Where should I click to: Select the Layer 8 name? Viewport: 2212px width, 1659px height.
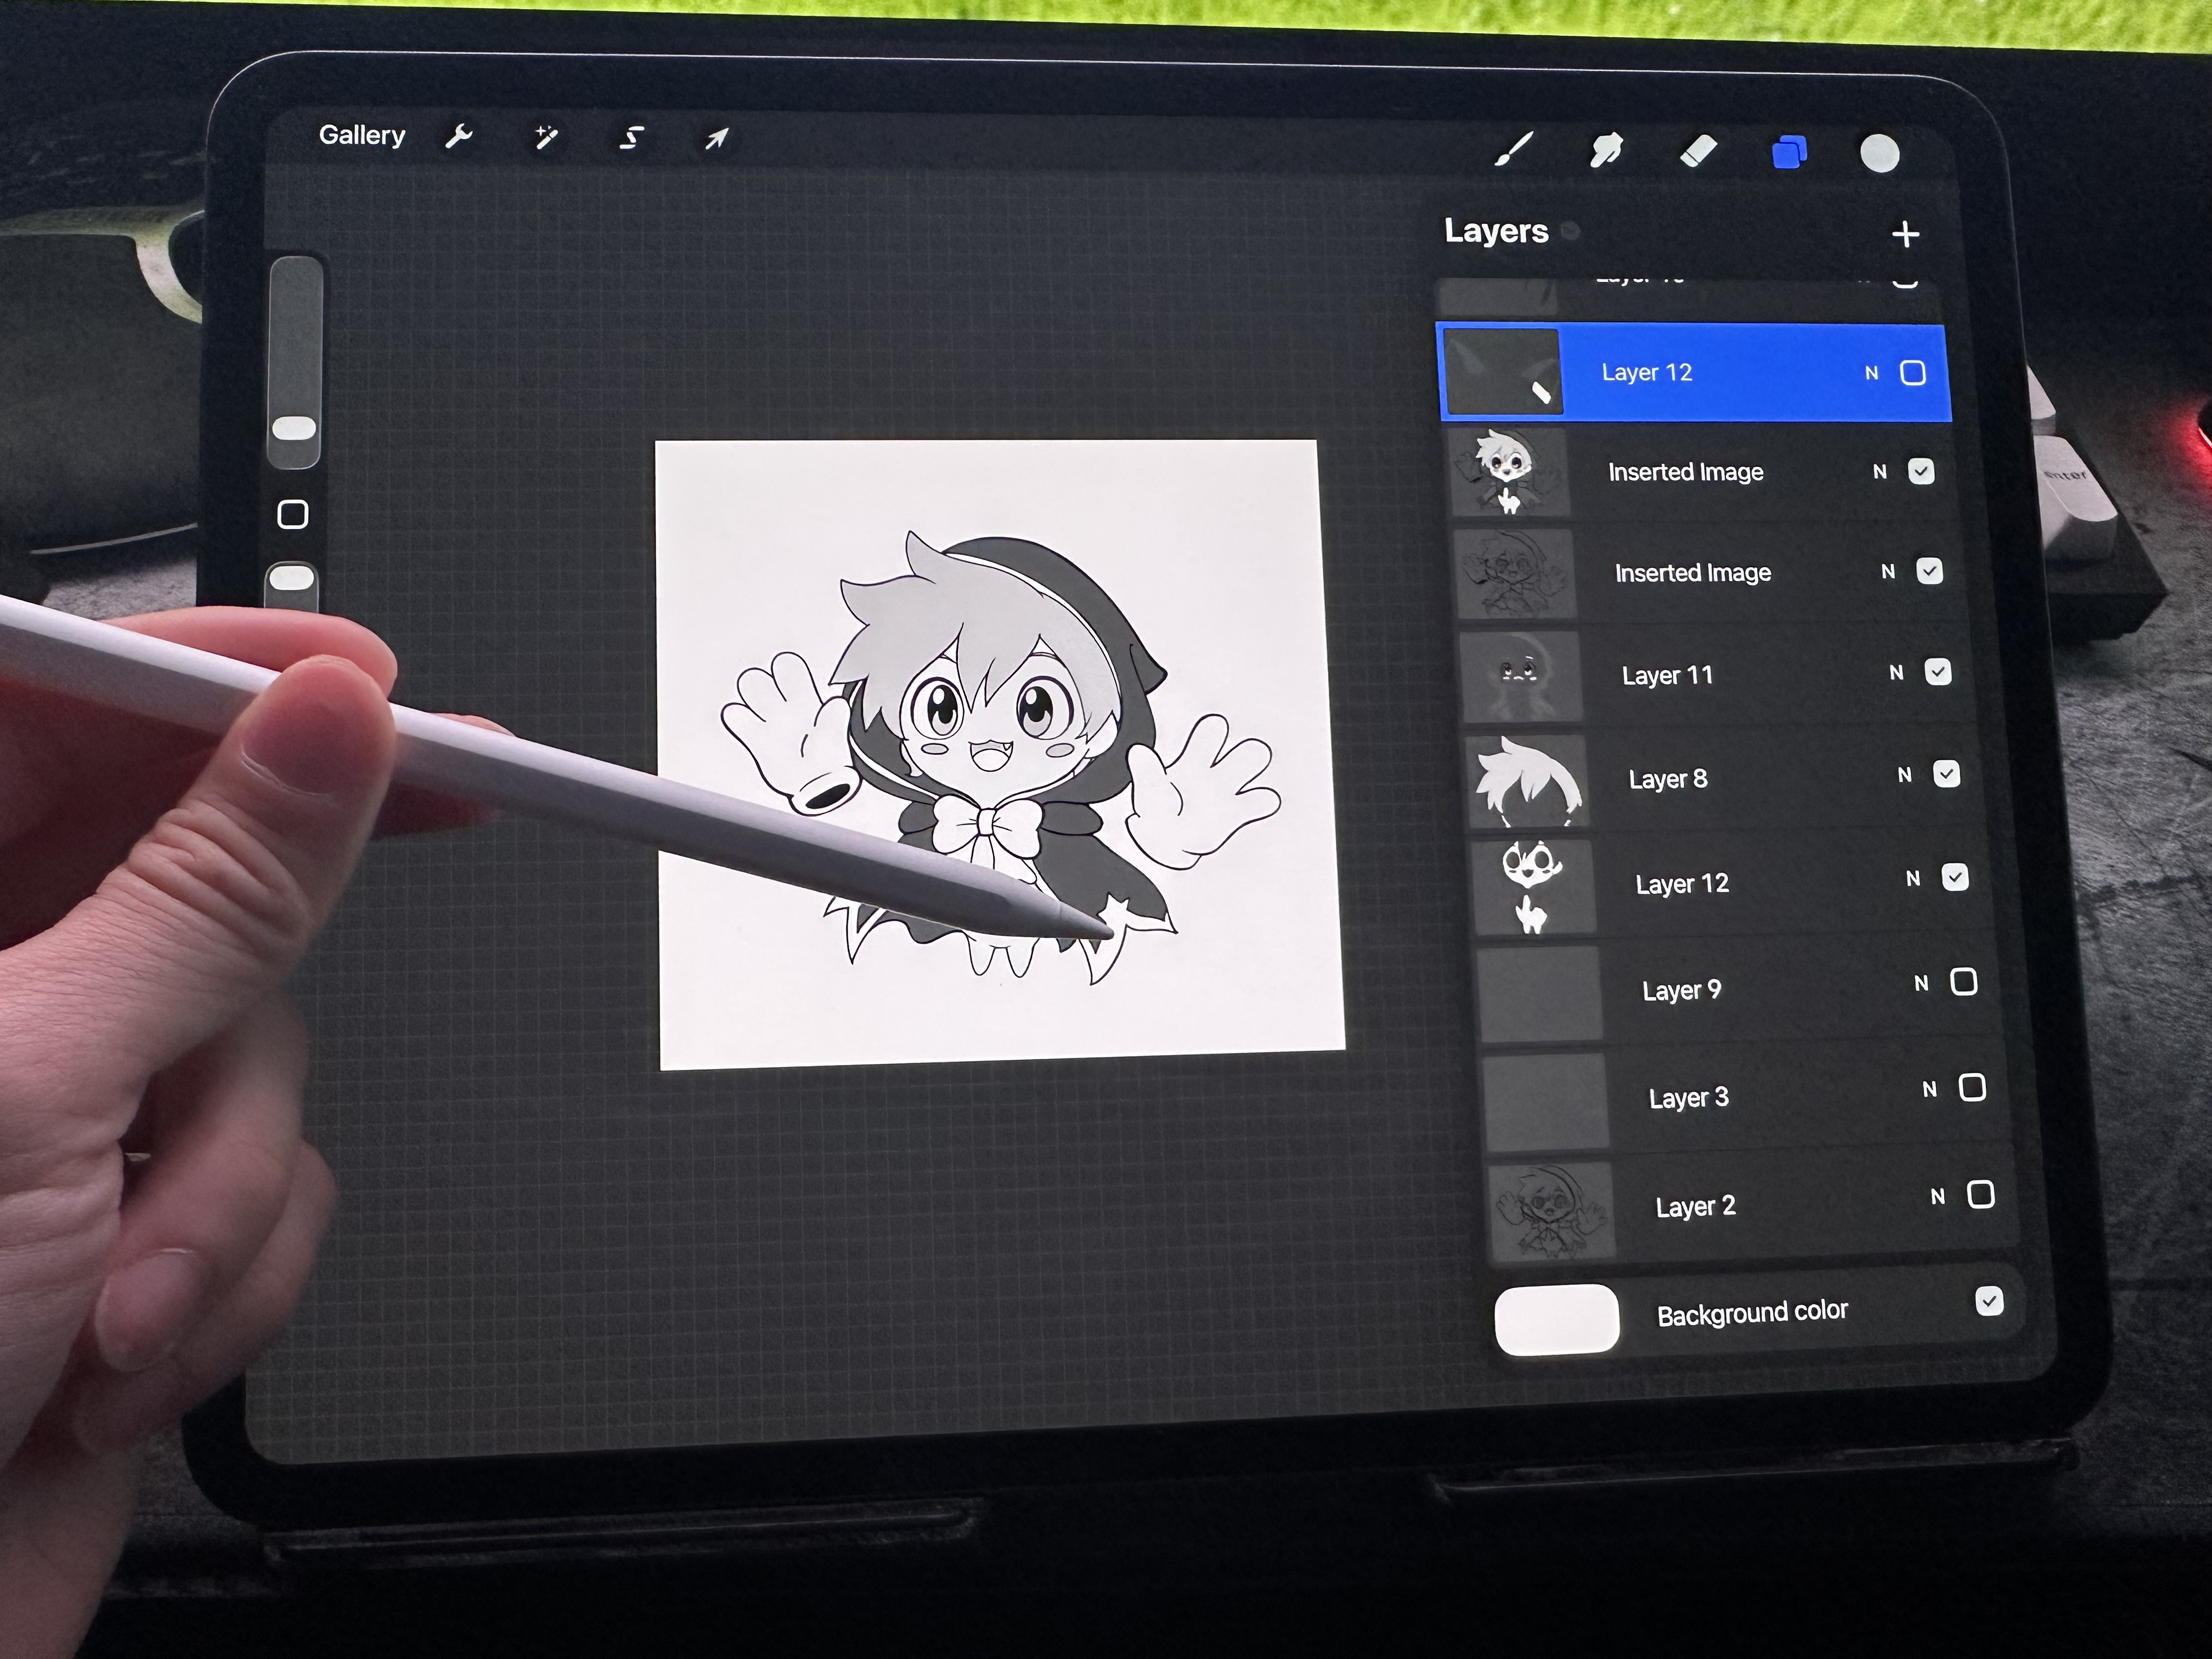(x=1668, y=779)
